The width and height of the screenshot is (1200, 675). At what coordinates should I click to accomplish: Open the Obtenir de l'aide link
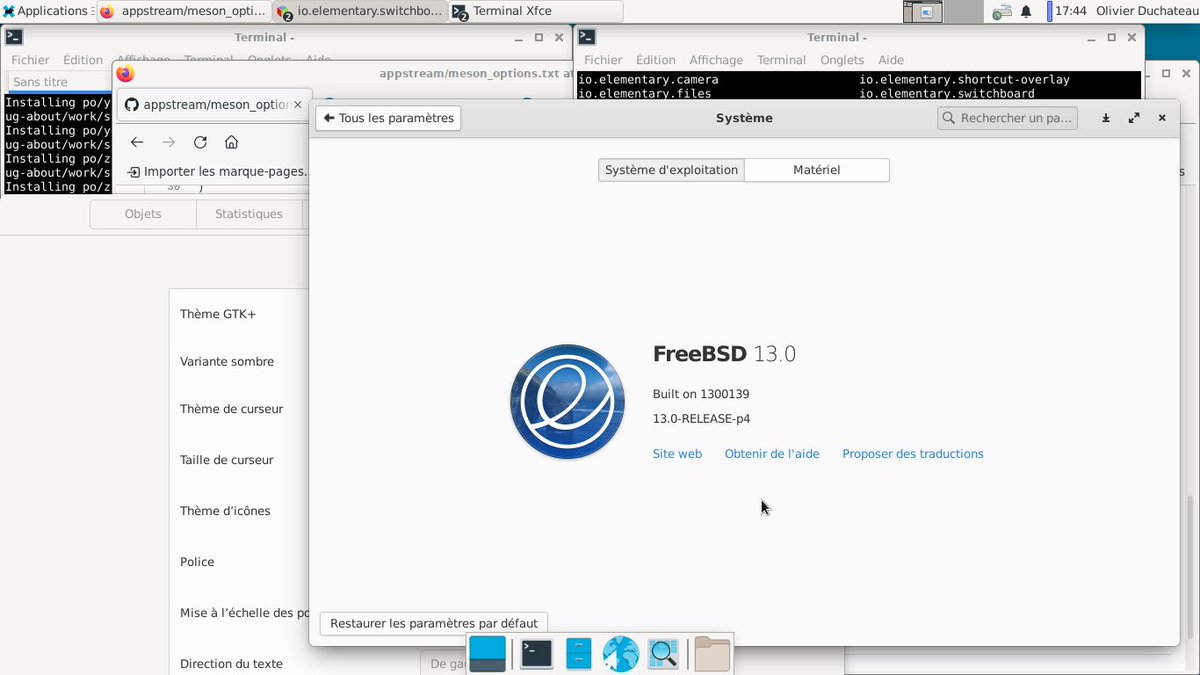[772, 454]
